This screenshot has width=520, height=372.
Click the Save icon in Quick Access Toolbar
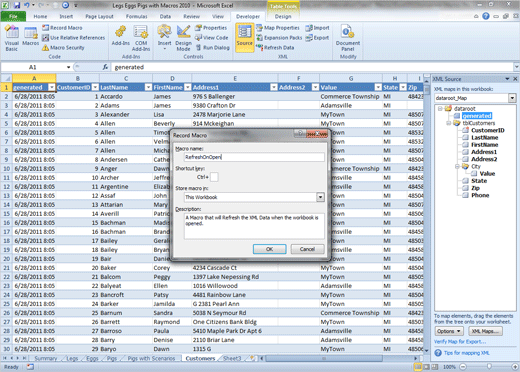(17, 5)
